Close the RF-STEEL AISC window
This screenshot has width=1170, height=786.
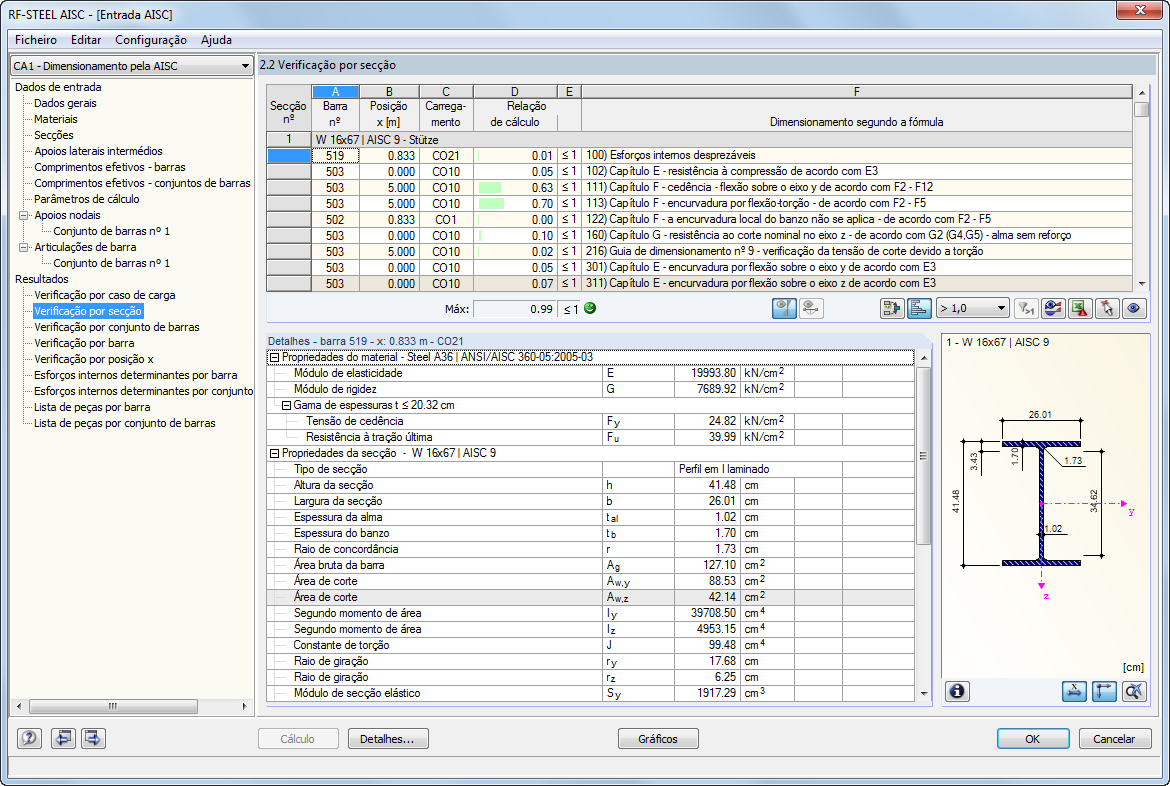[1140, 9]
